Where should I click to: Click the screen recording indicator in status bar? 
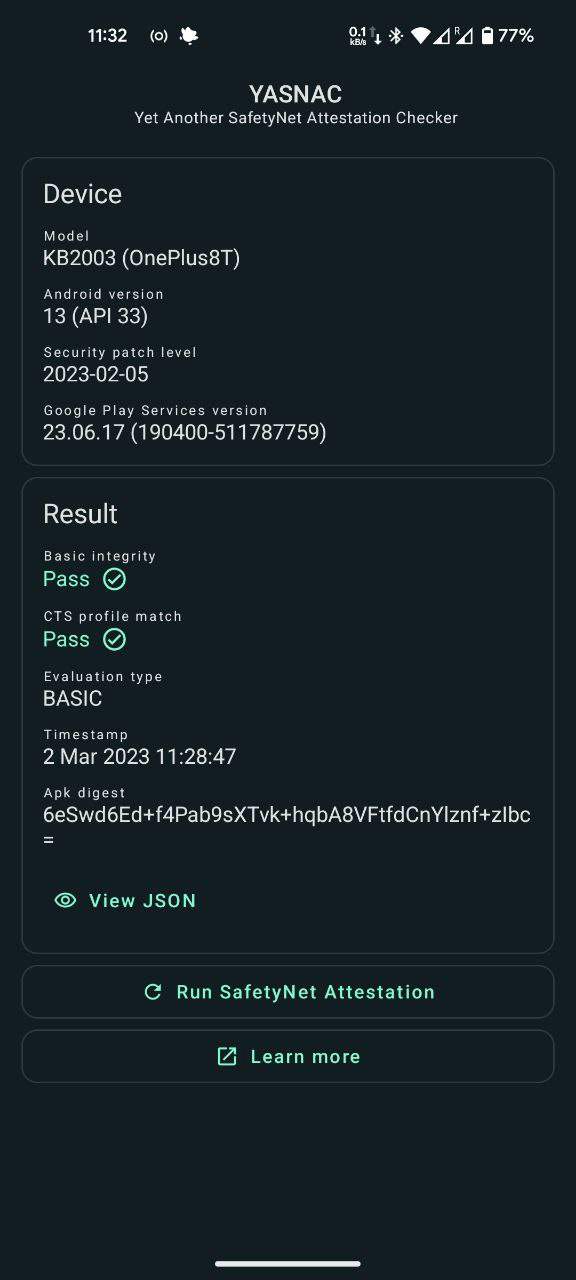click(158, 35)
